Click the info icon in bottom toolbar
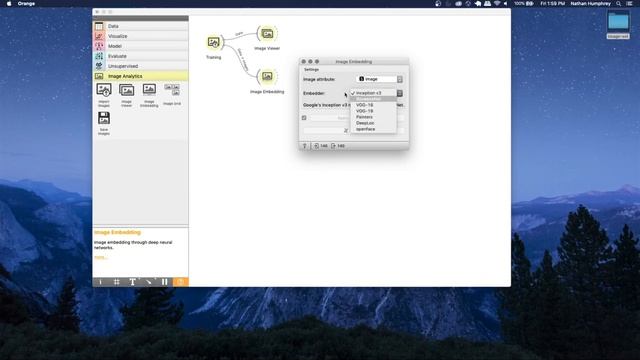The width and height of the screenshot is (640, 360). [100, 282]
